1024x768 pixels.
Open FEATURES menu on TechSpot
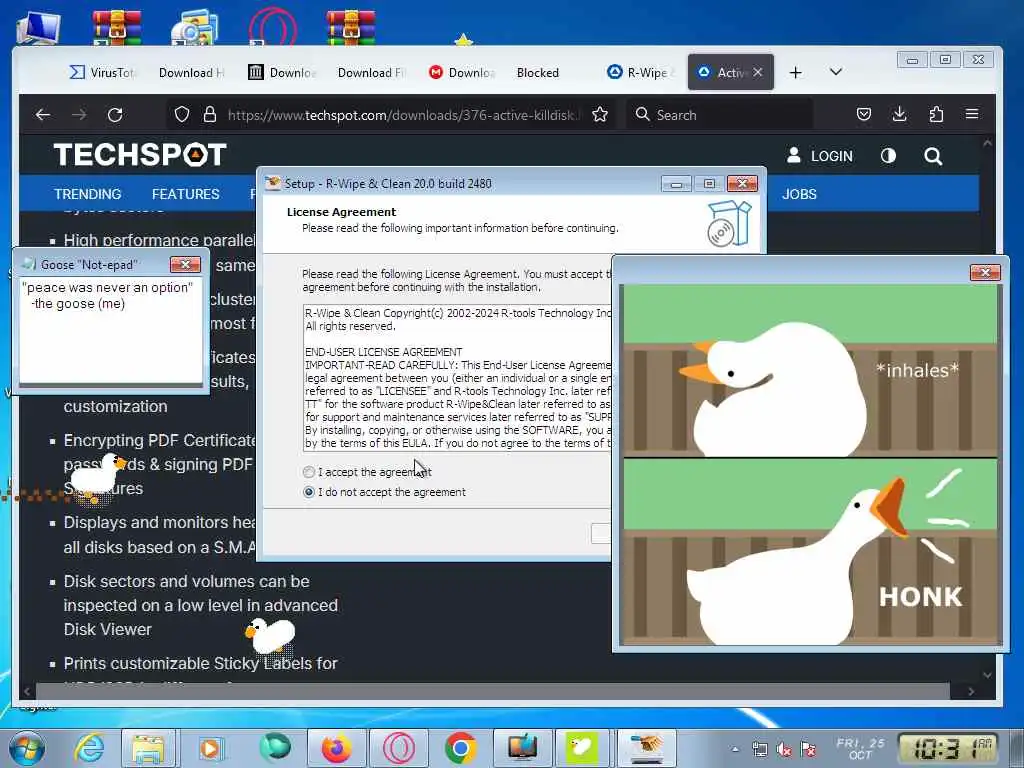185,194
